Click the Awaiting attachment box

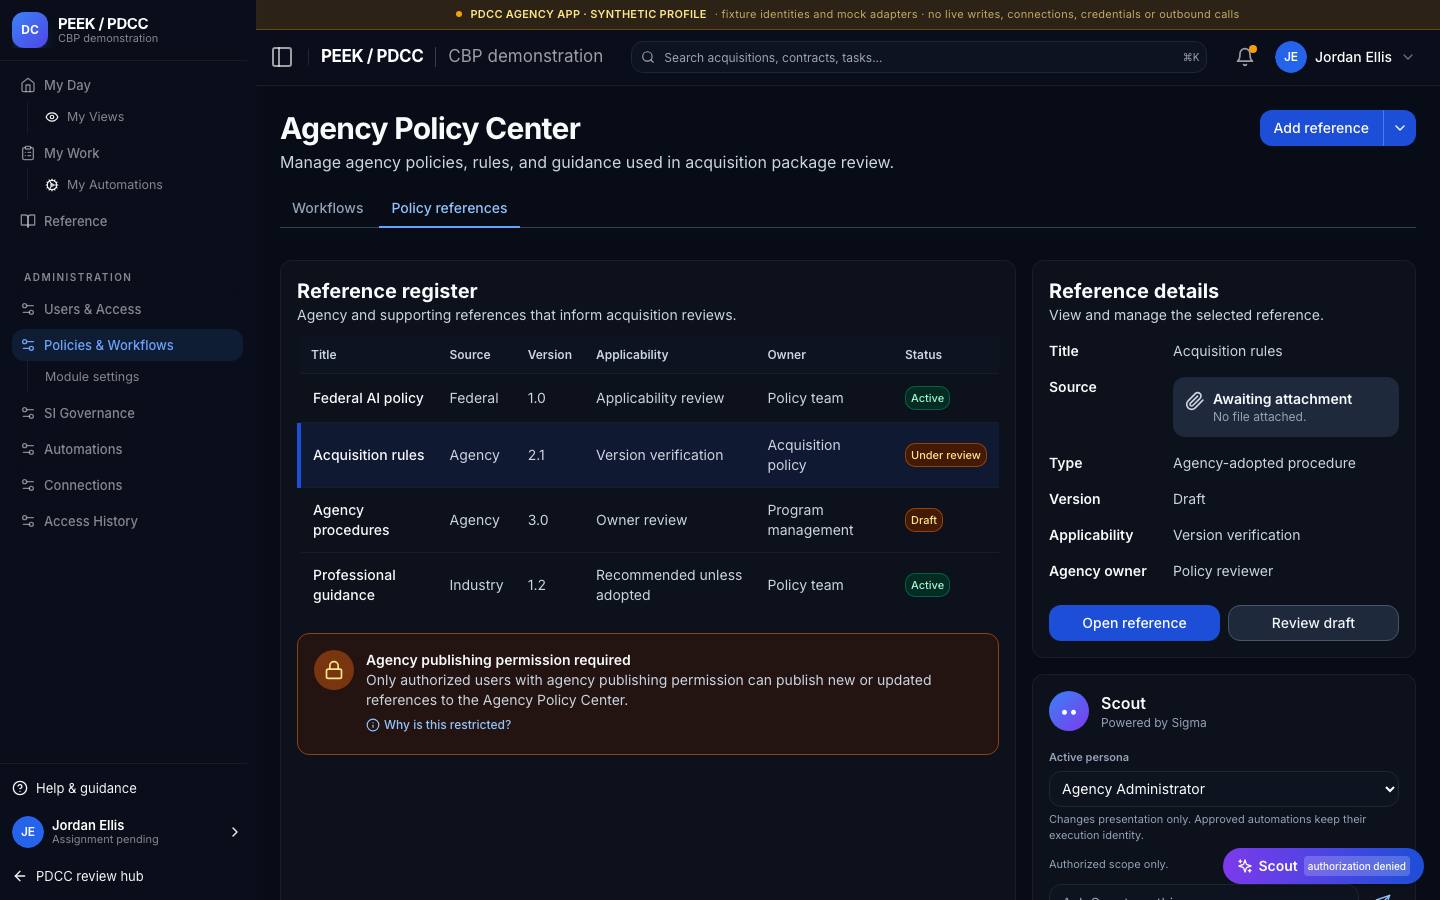point(1286,407)
